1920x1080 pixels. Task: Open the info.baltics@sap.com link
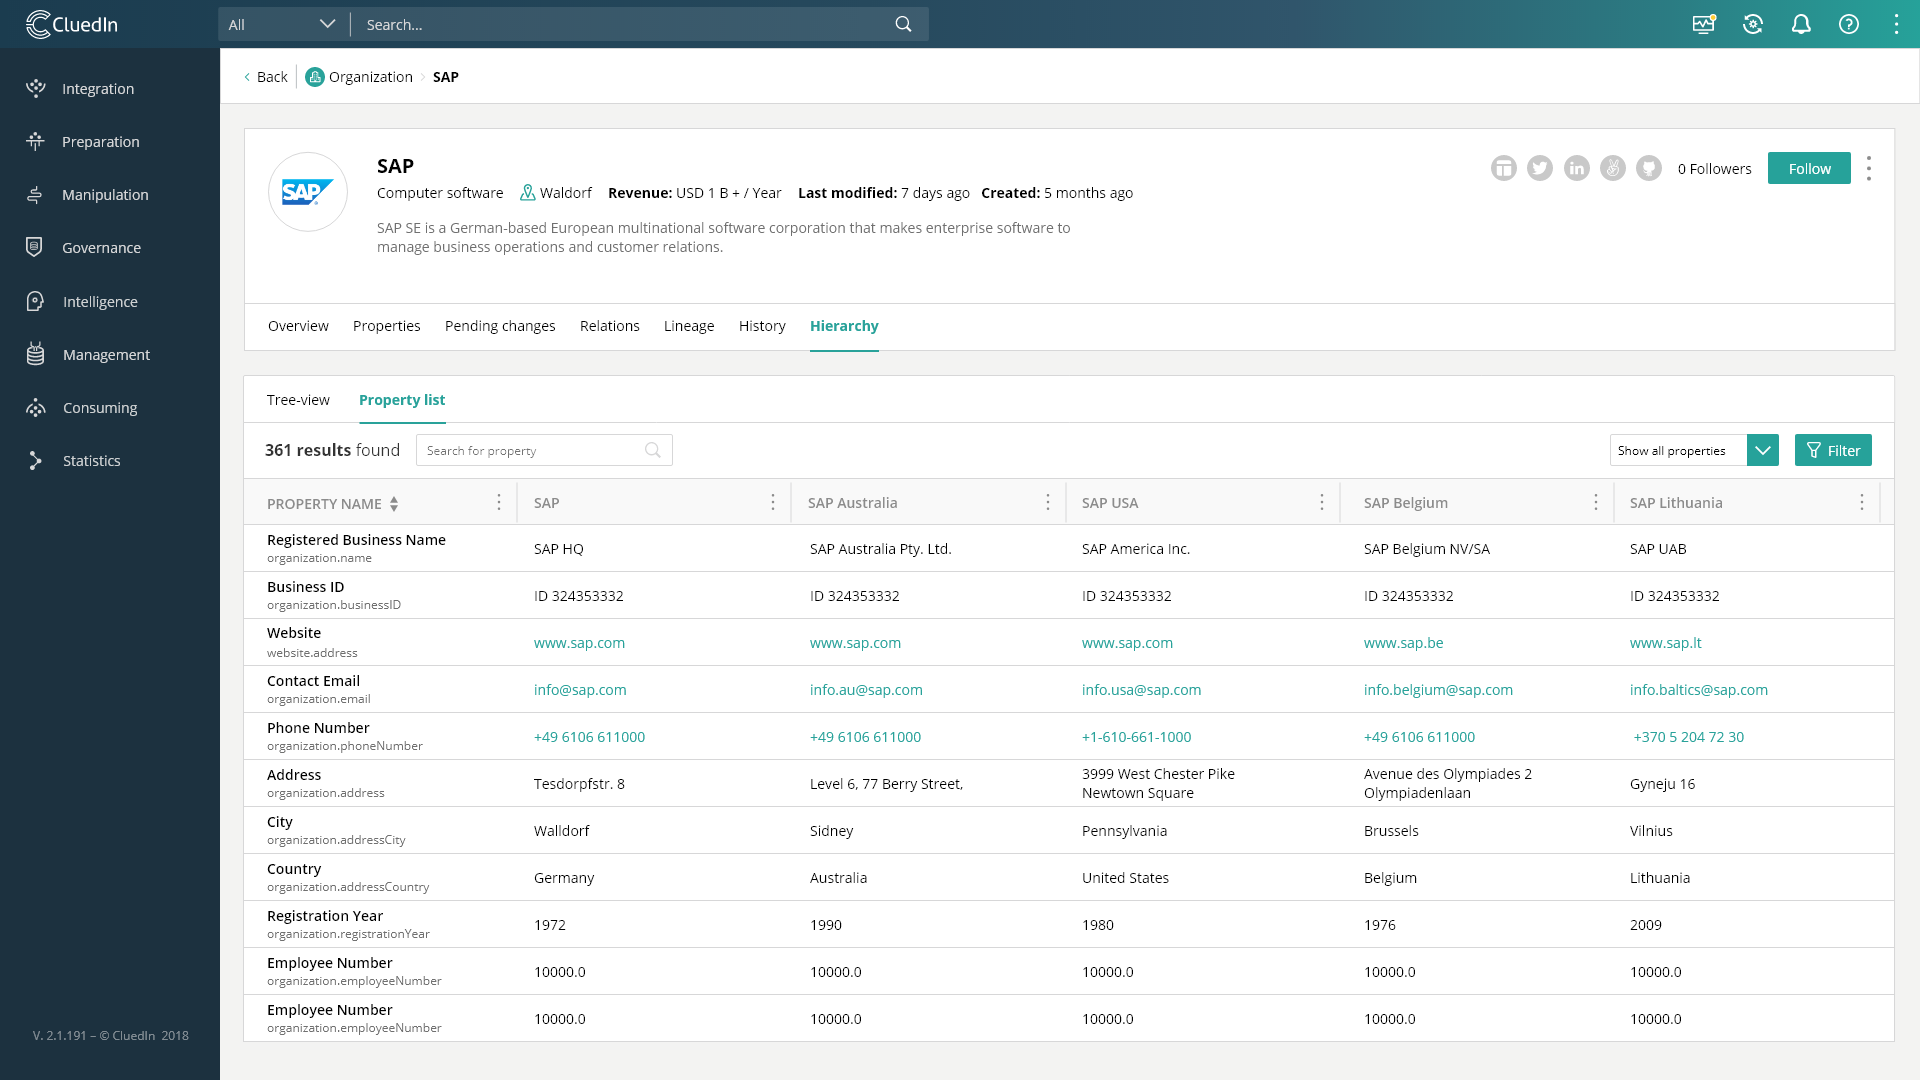1699,690
